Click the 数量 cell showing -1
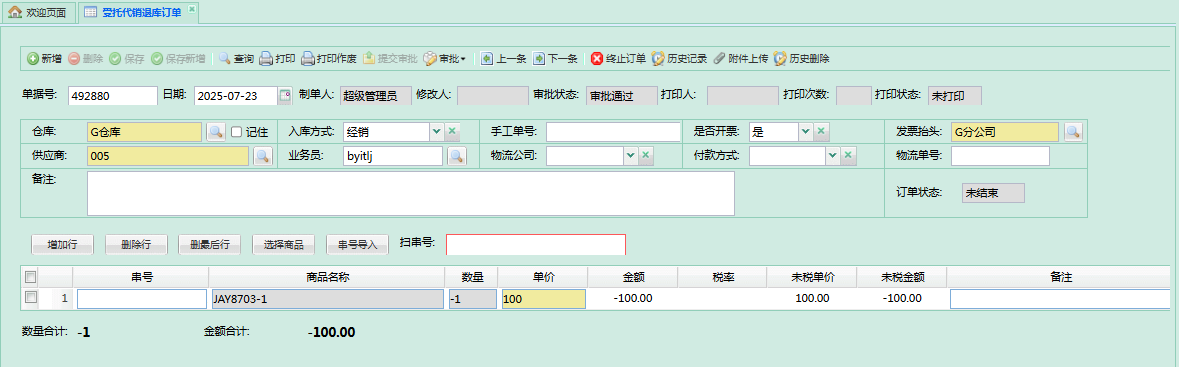This screenshot has height=367, width=1179. (x=473, y=299)
